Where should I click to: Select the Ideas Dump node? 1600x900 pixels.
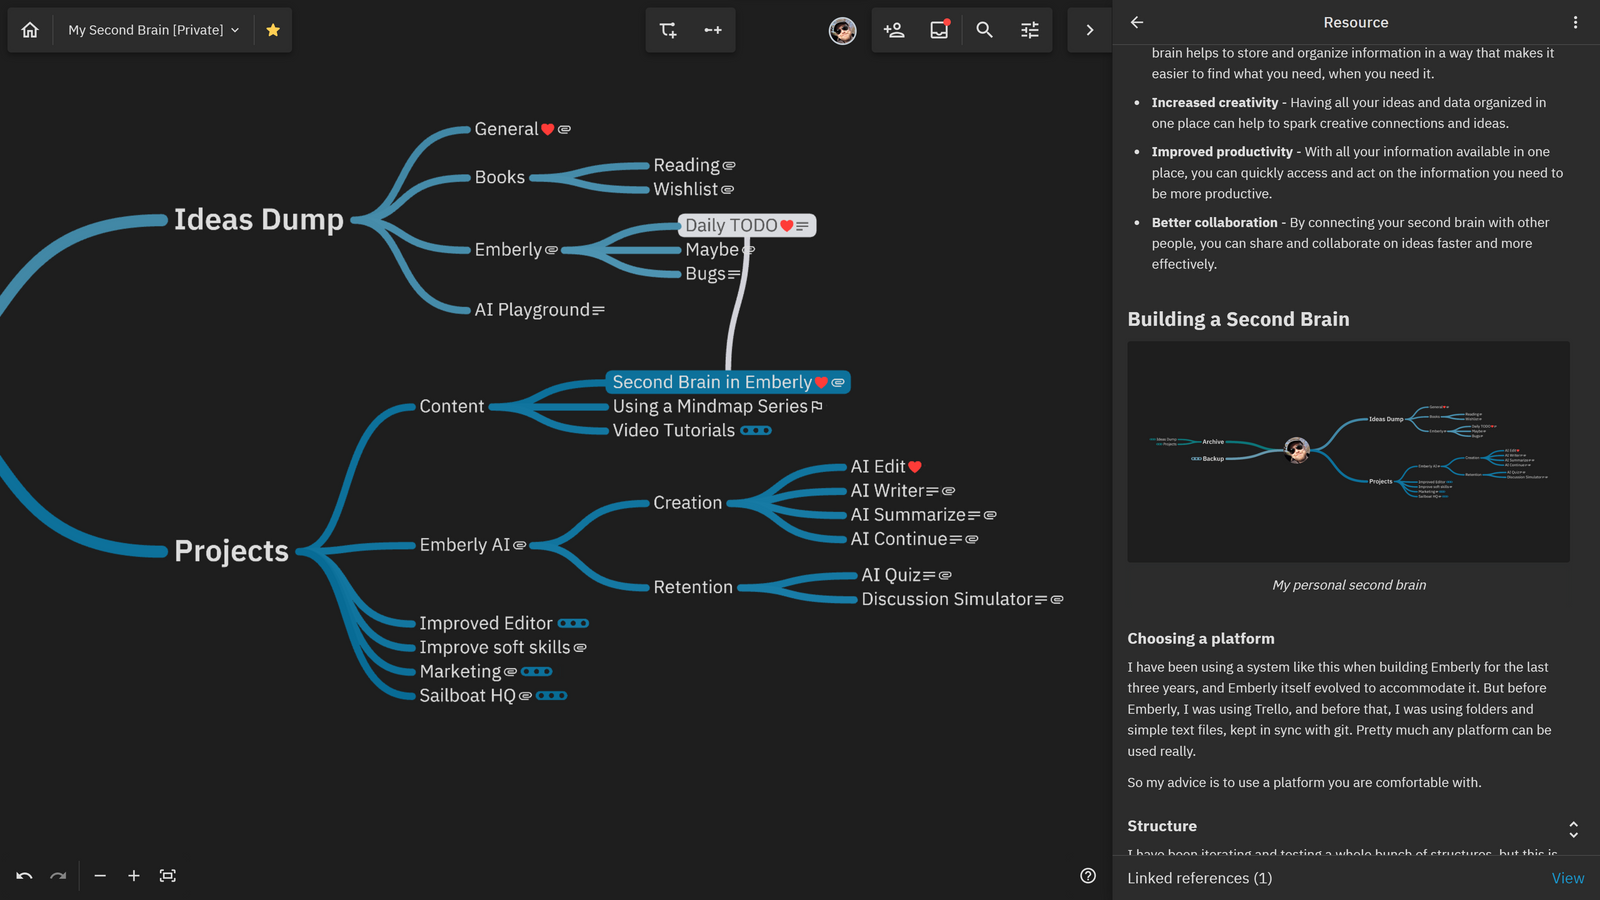(259, 220)
